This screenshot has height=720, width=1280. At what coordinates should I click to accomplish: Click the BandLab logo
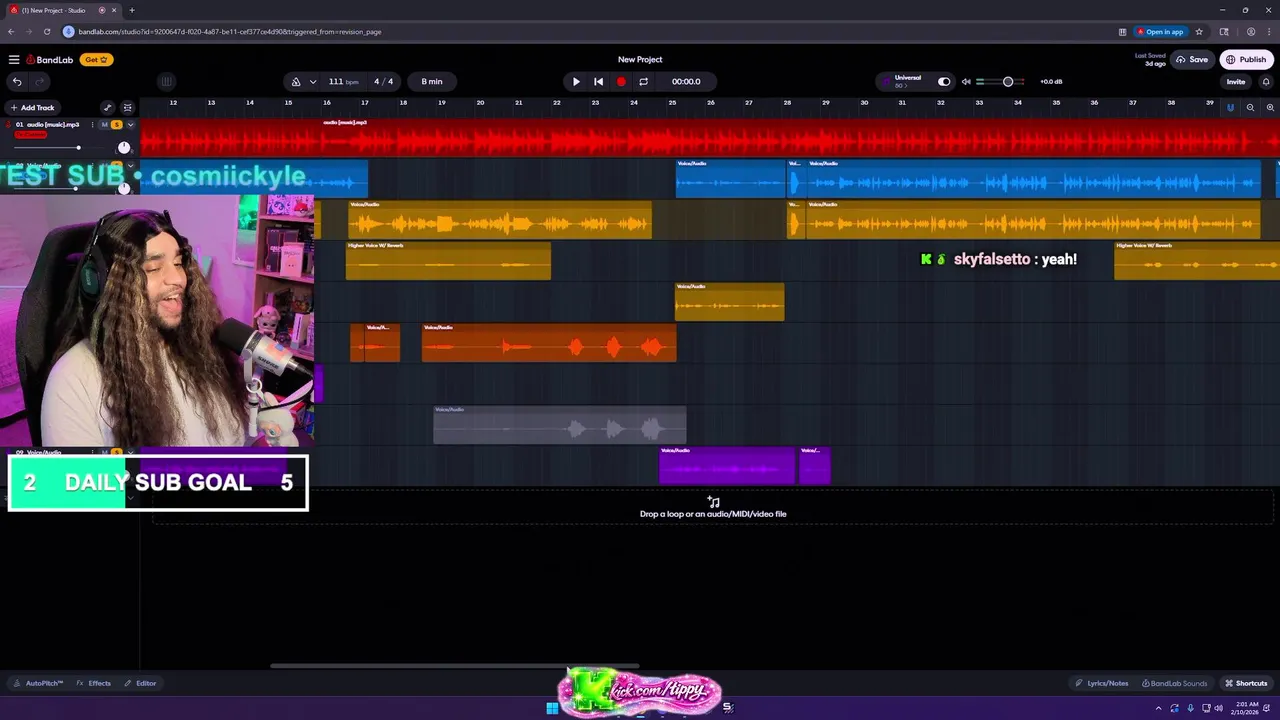(50, 60)
